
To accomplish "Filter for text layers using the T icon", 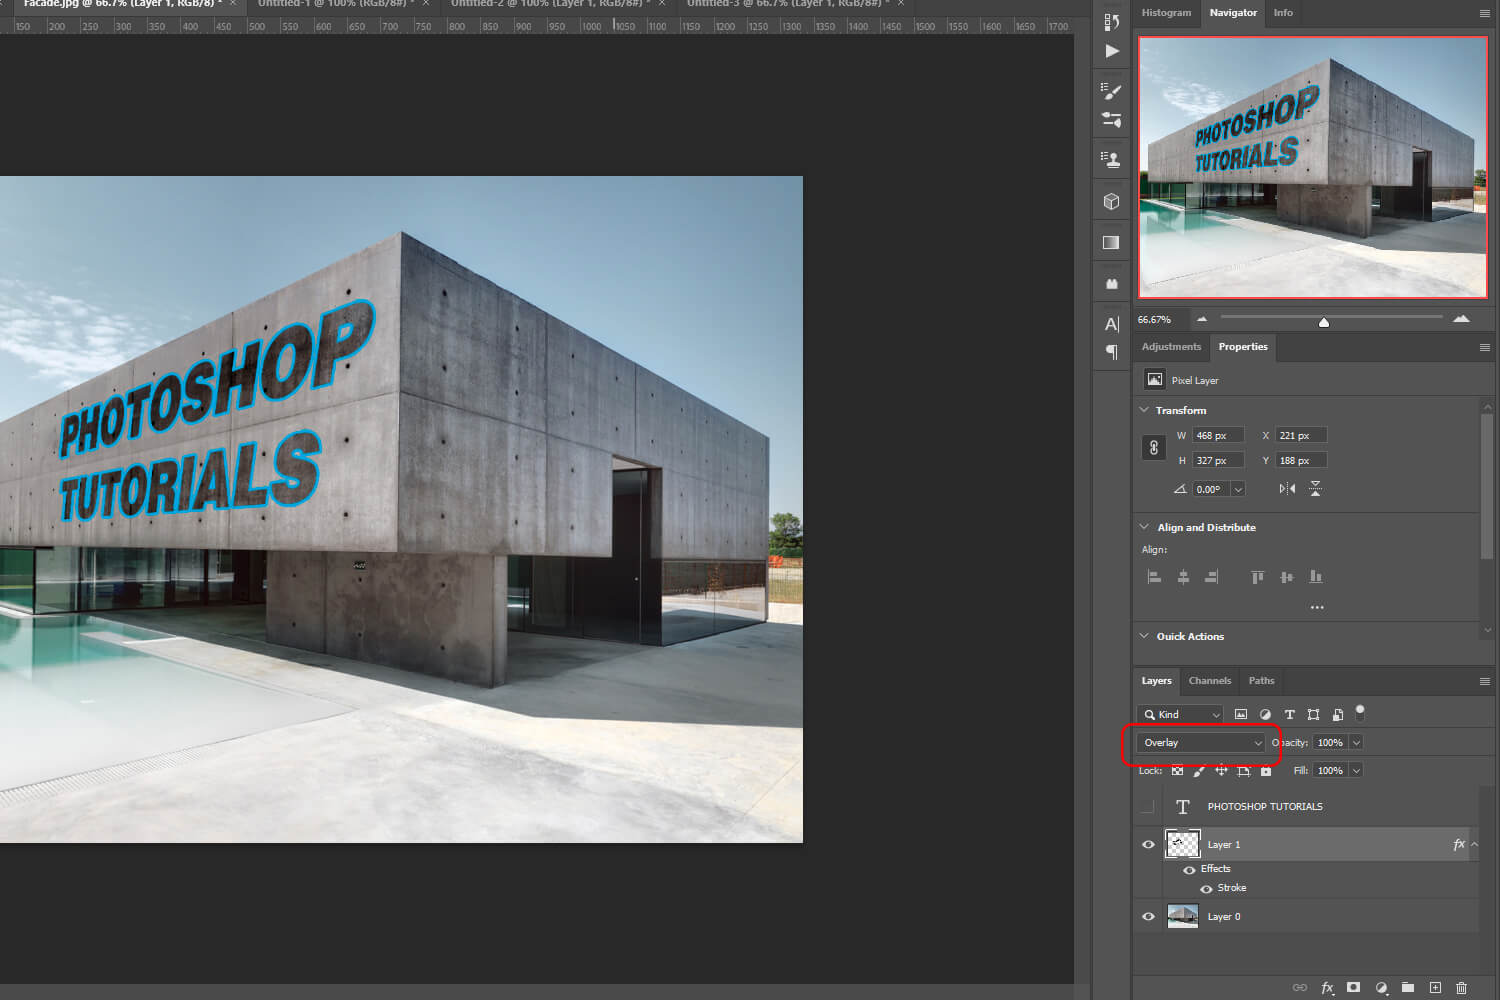I will tap(1289, 714).
